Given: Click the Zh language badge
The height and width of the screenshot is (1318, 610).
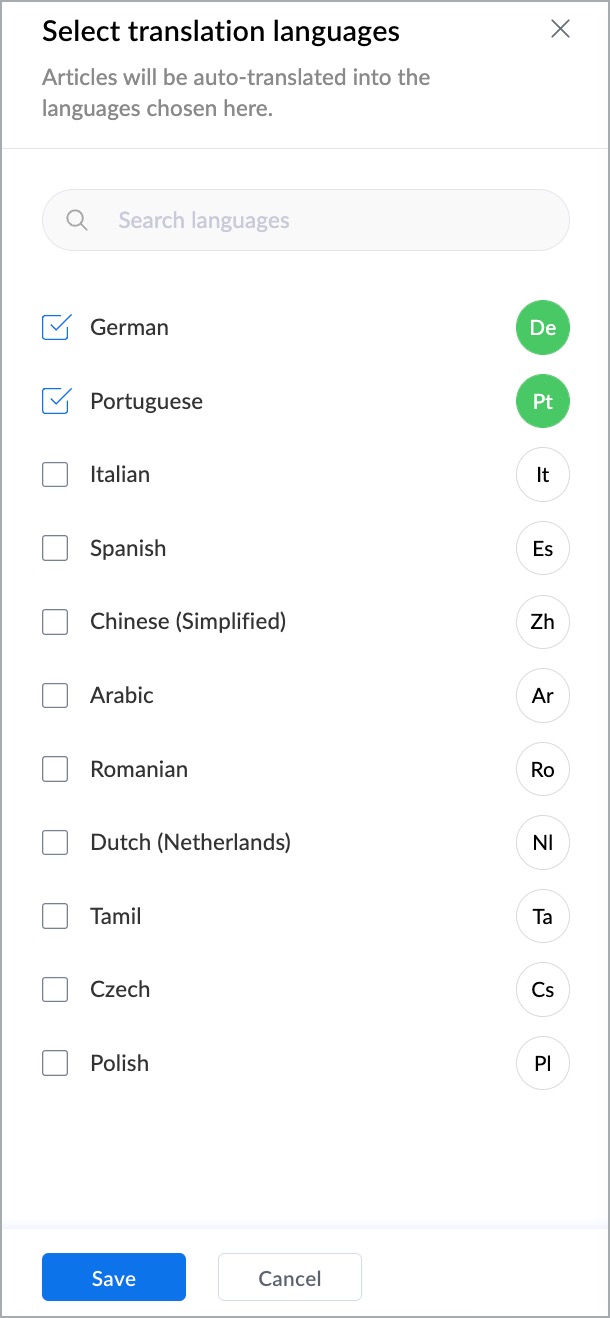Looking at the screenshot, I should coord(543,622).
